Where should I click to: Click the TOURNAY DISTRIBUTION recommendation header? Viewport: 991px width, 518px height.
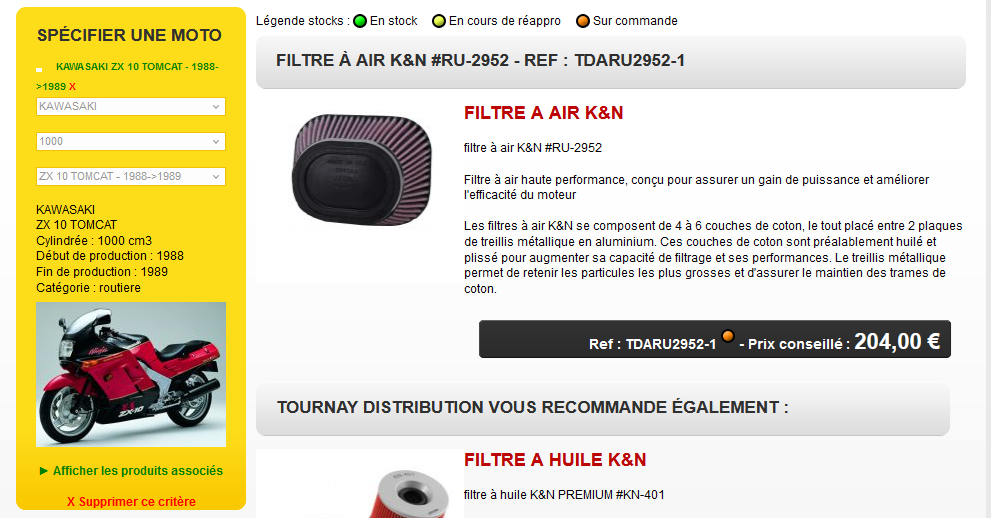(603, 409)
